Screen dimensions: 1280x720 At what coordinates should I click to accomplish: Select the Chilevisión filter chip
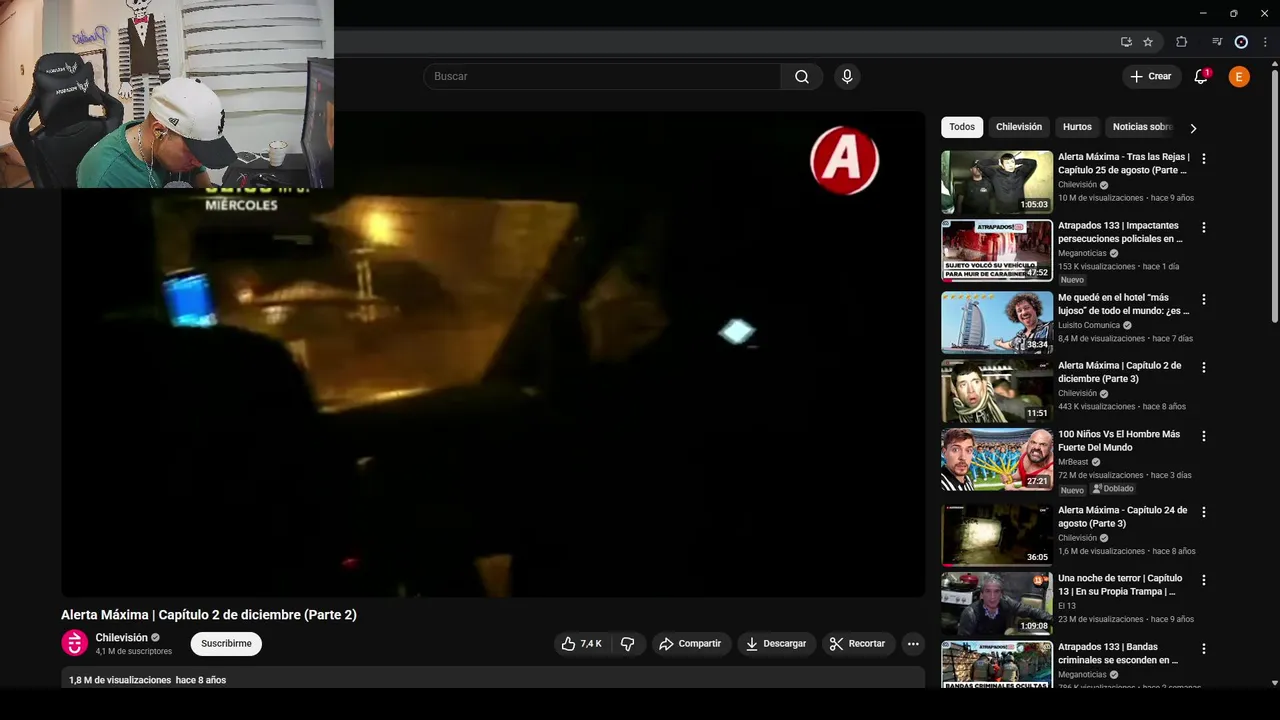tap(1019, 127)
